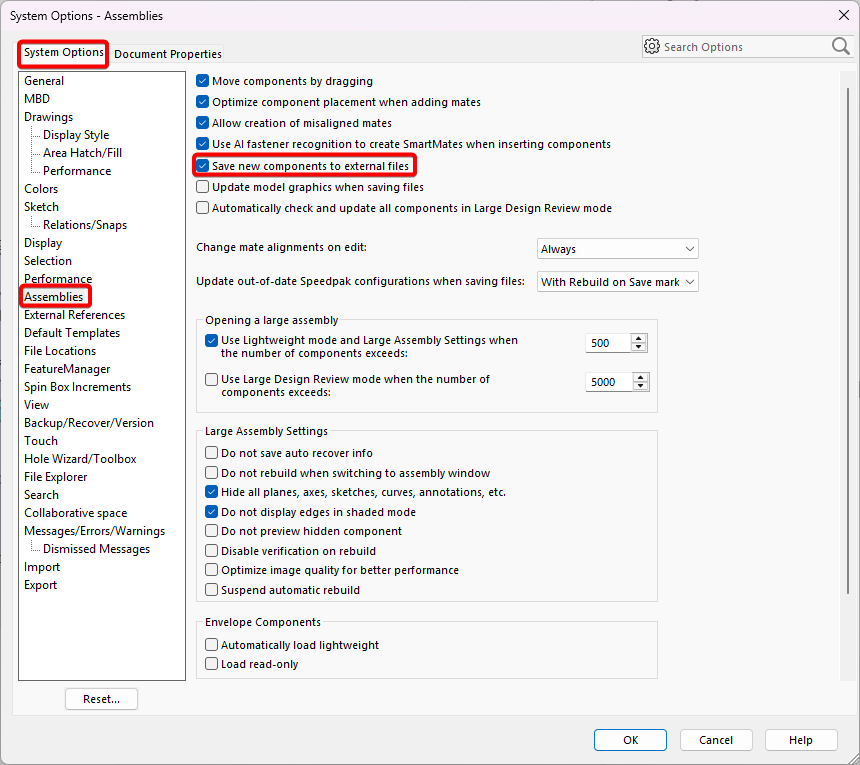Viewport: 860px width, 765px height.
Task: Select Display Style under Drawings
Action: coord(76,135)
